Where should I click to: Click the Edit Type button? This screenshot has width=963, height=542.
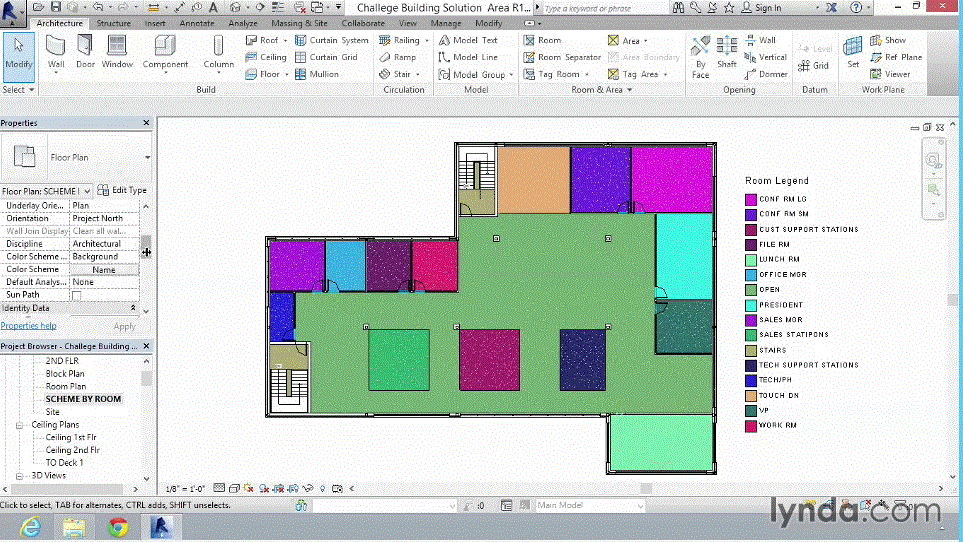122,190
